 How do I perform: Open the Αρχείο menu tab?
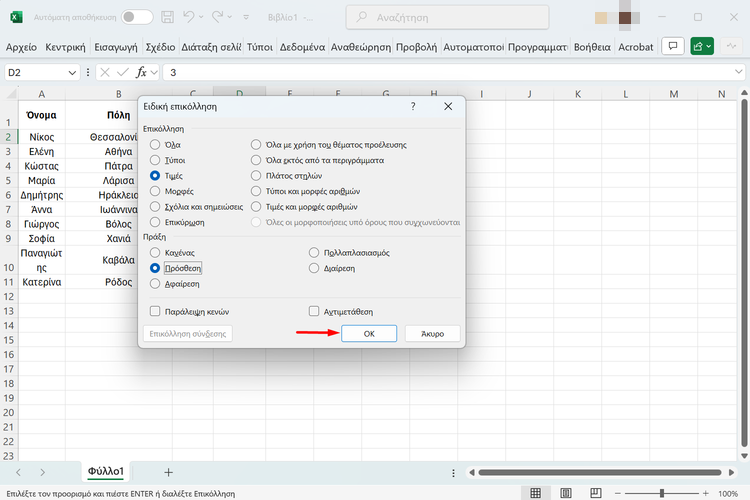point(21,47)
